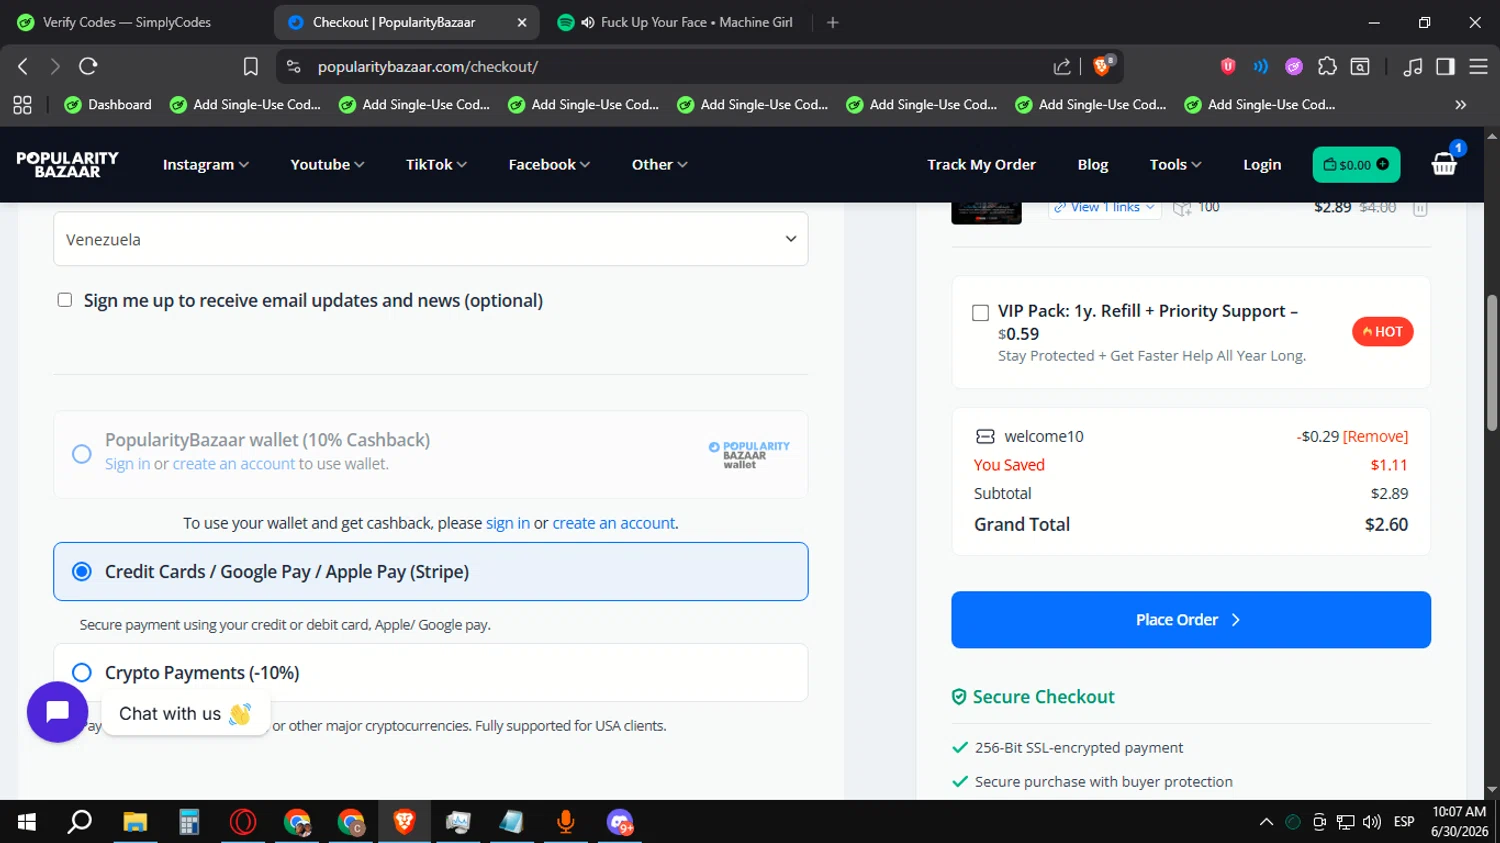Go to Track My Order
The image size is (1500, 843).
click(981, 165)
